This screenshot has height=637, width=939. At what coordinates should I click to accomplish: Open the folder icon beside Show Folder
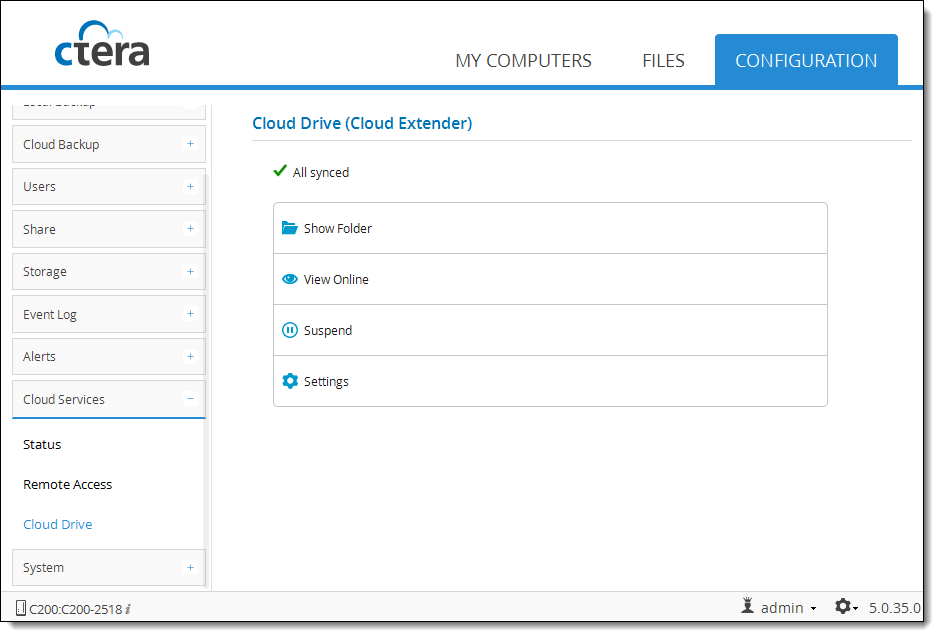point(290,228)
